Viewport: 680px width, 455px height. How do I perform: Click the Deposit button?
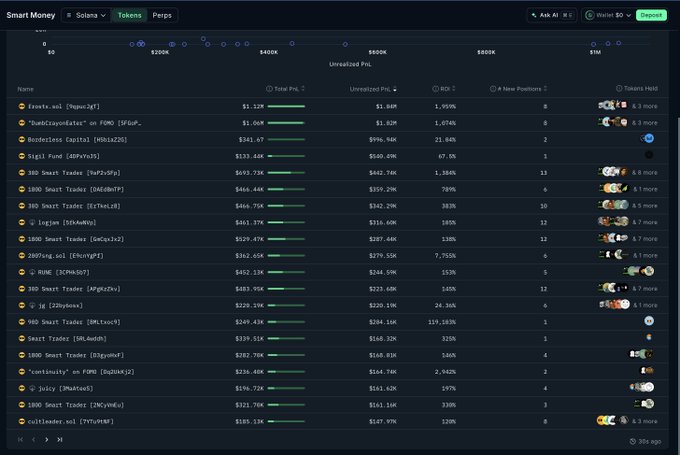click(651, 15)
